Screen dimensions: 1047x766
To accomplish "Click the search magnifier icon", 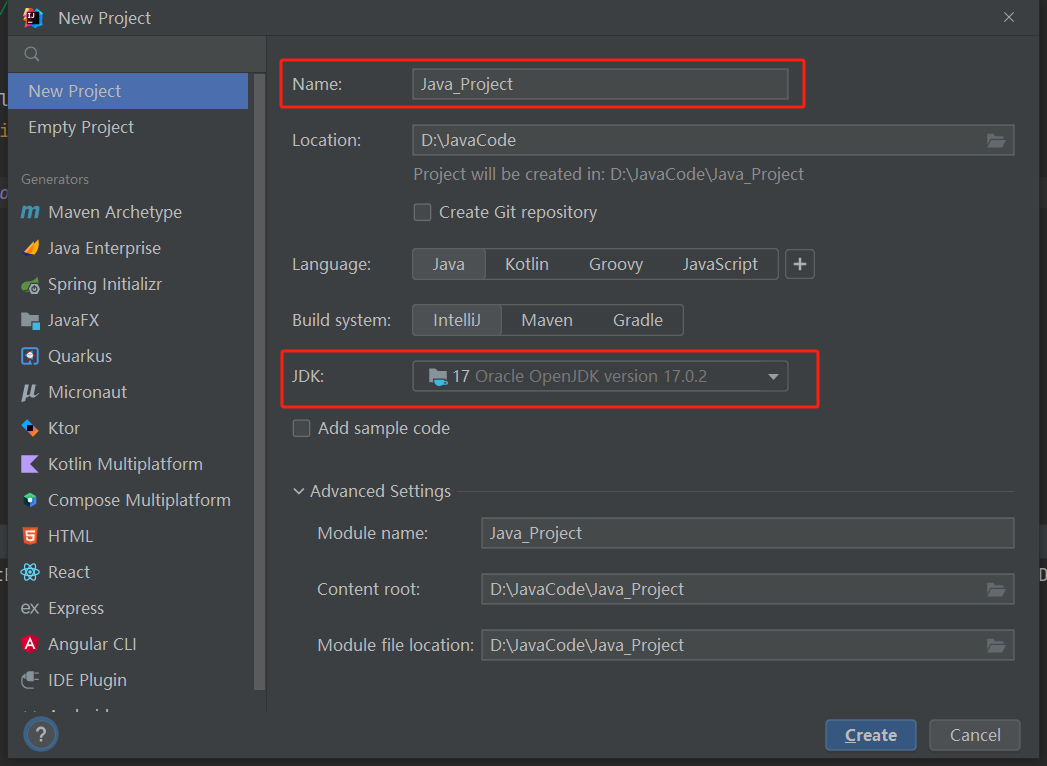I will 31,54.
